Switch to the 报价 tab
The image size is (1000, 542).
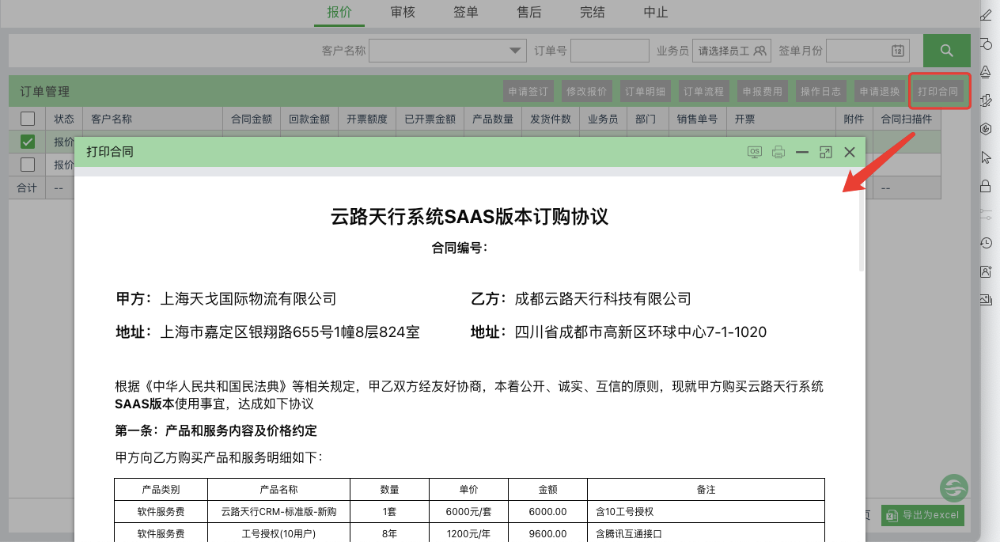[339, 12]
